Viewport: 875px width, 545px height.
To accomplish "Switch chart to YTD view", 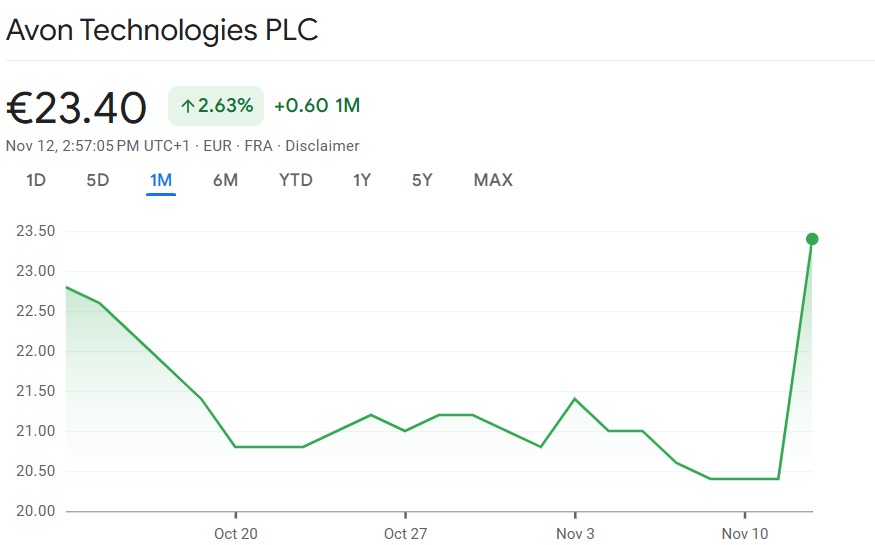I will pos(296,180).
